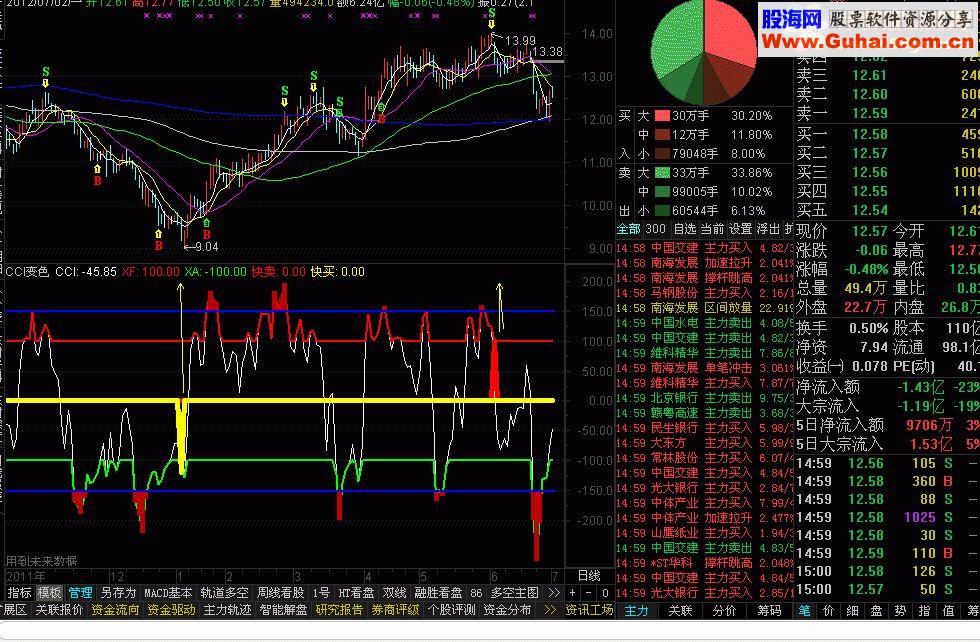Select the 全部 filter tab
Image resolution: width=980 pixels, height=642 pixels.
point(629,229)
